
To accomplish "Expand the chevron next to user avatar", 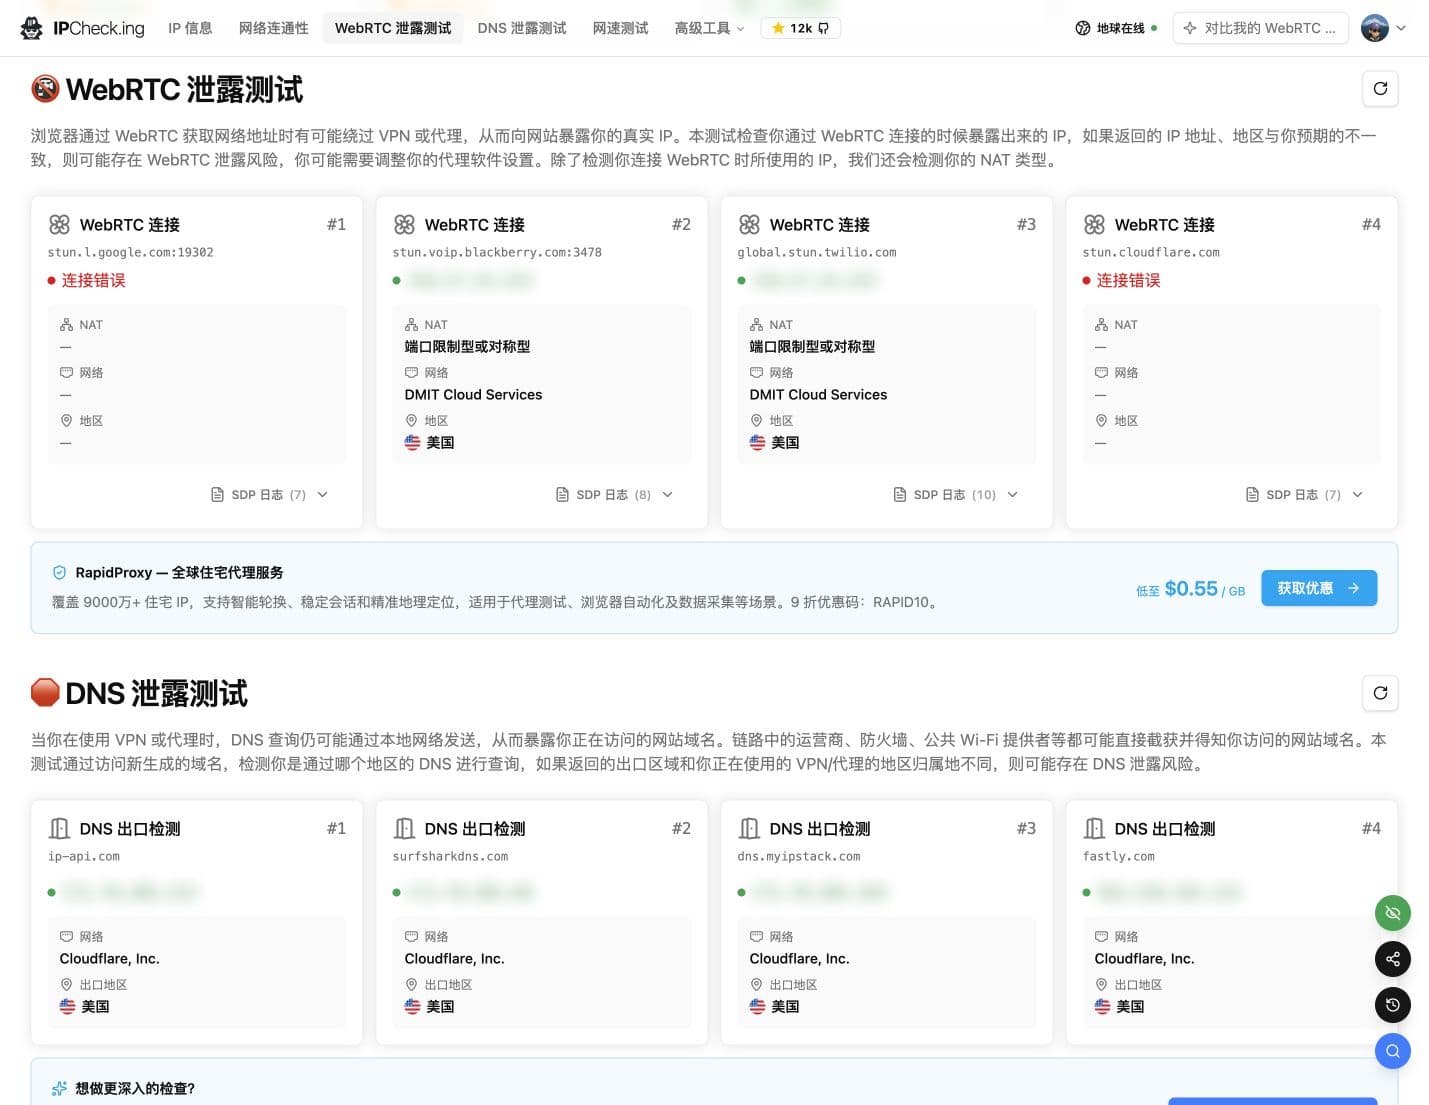I will [1401, 28].
